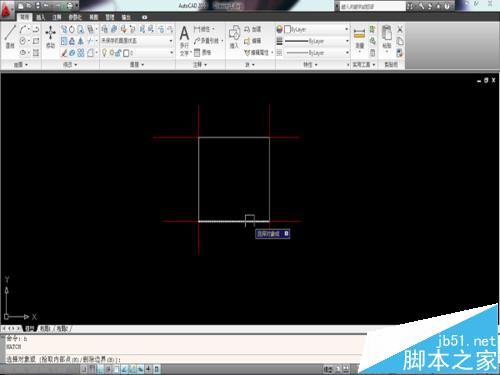
Task: Expand the Layers (图层) panel
Action: (137, 65)
